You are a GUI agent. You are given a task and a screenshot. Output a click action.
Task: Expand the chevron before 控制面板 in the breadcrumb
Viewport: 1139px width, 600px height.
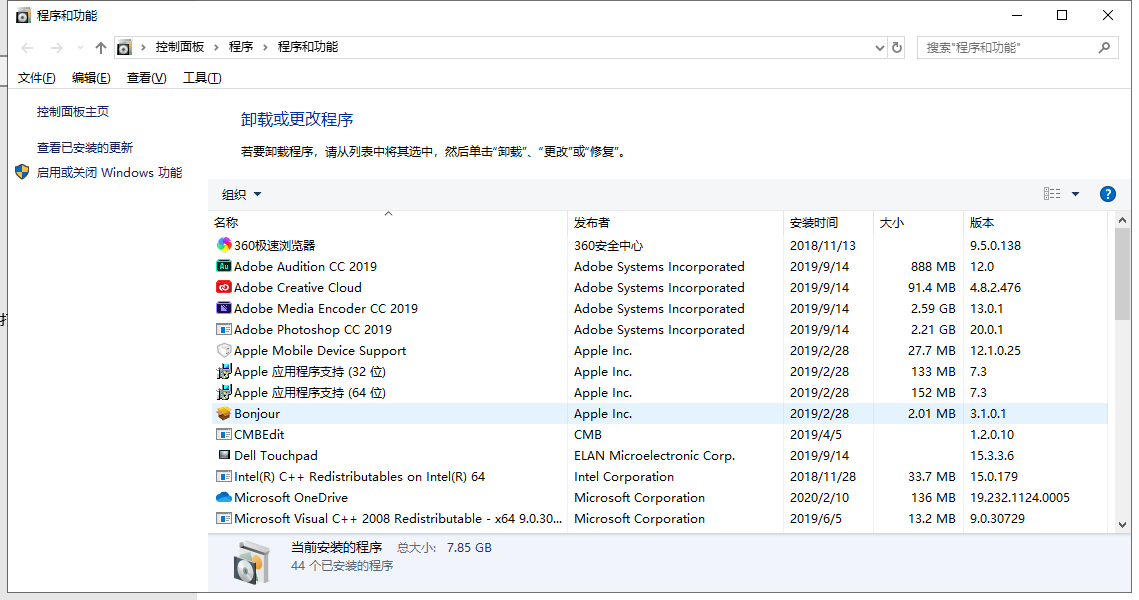pos(143,47)
